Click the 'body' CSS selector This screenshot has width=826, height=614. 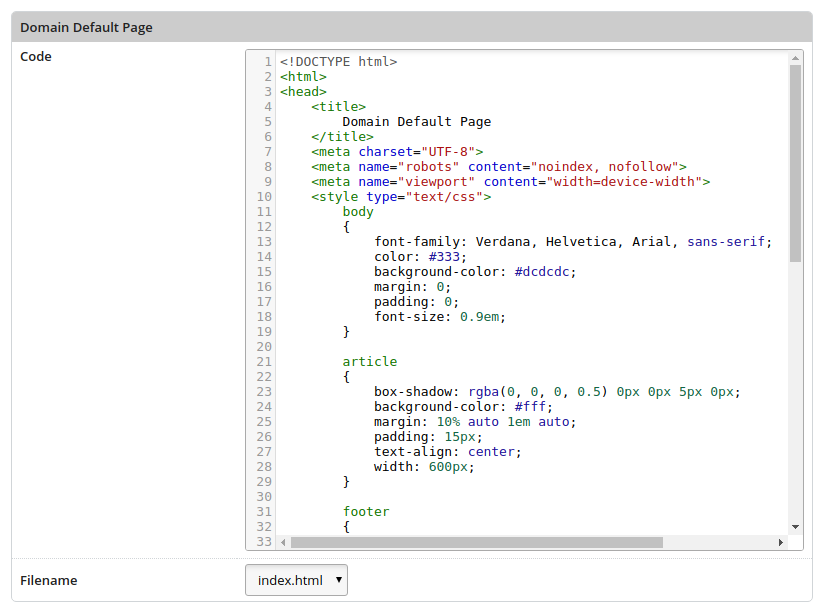click(x=358, y=212)
